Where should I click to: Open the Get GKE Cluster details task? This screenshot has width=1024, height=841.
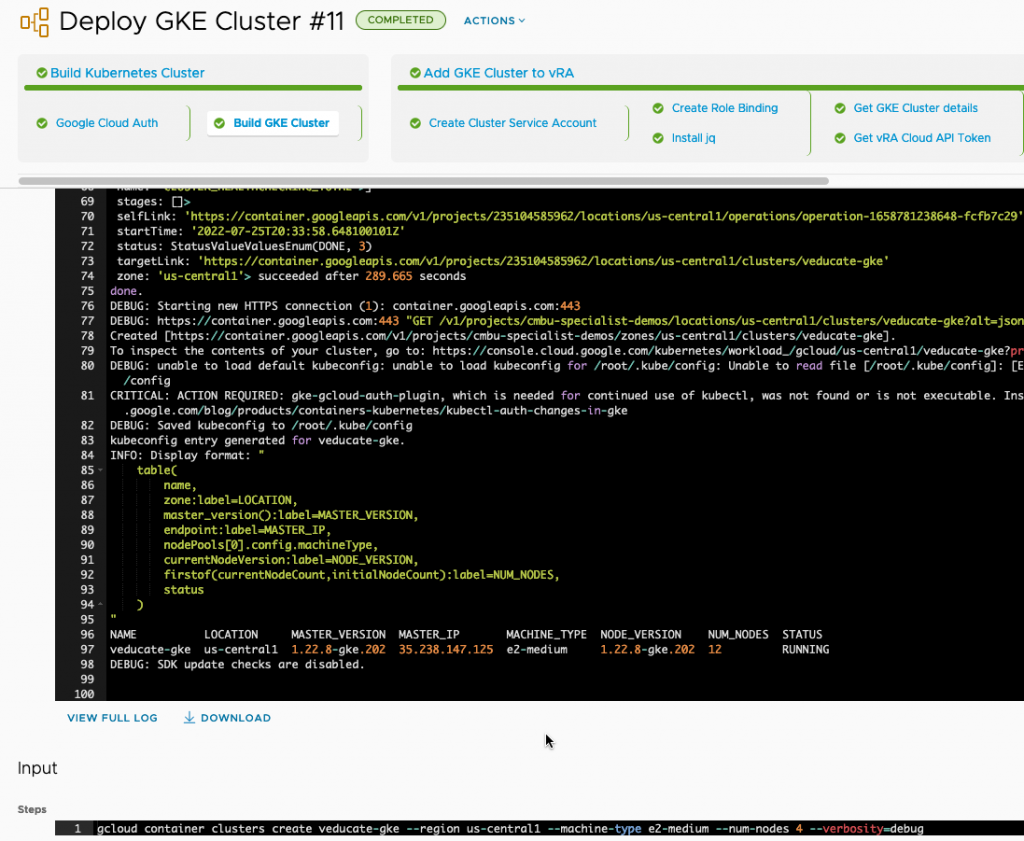916,108
